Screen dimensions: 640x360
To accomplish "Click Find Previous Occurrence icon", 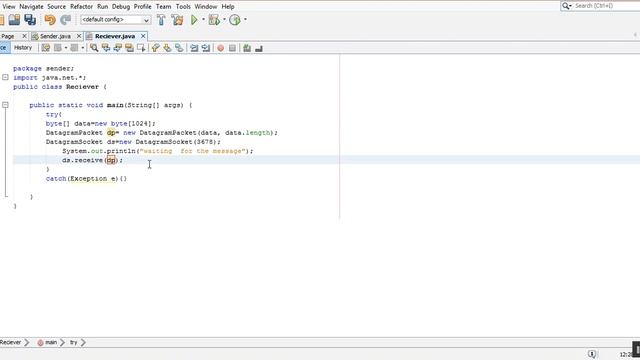I will (x=106, y=48).
